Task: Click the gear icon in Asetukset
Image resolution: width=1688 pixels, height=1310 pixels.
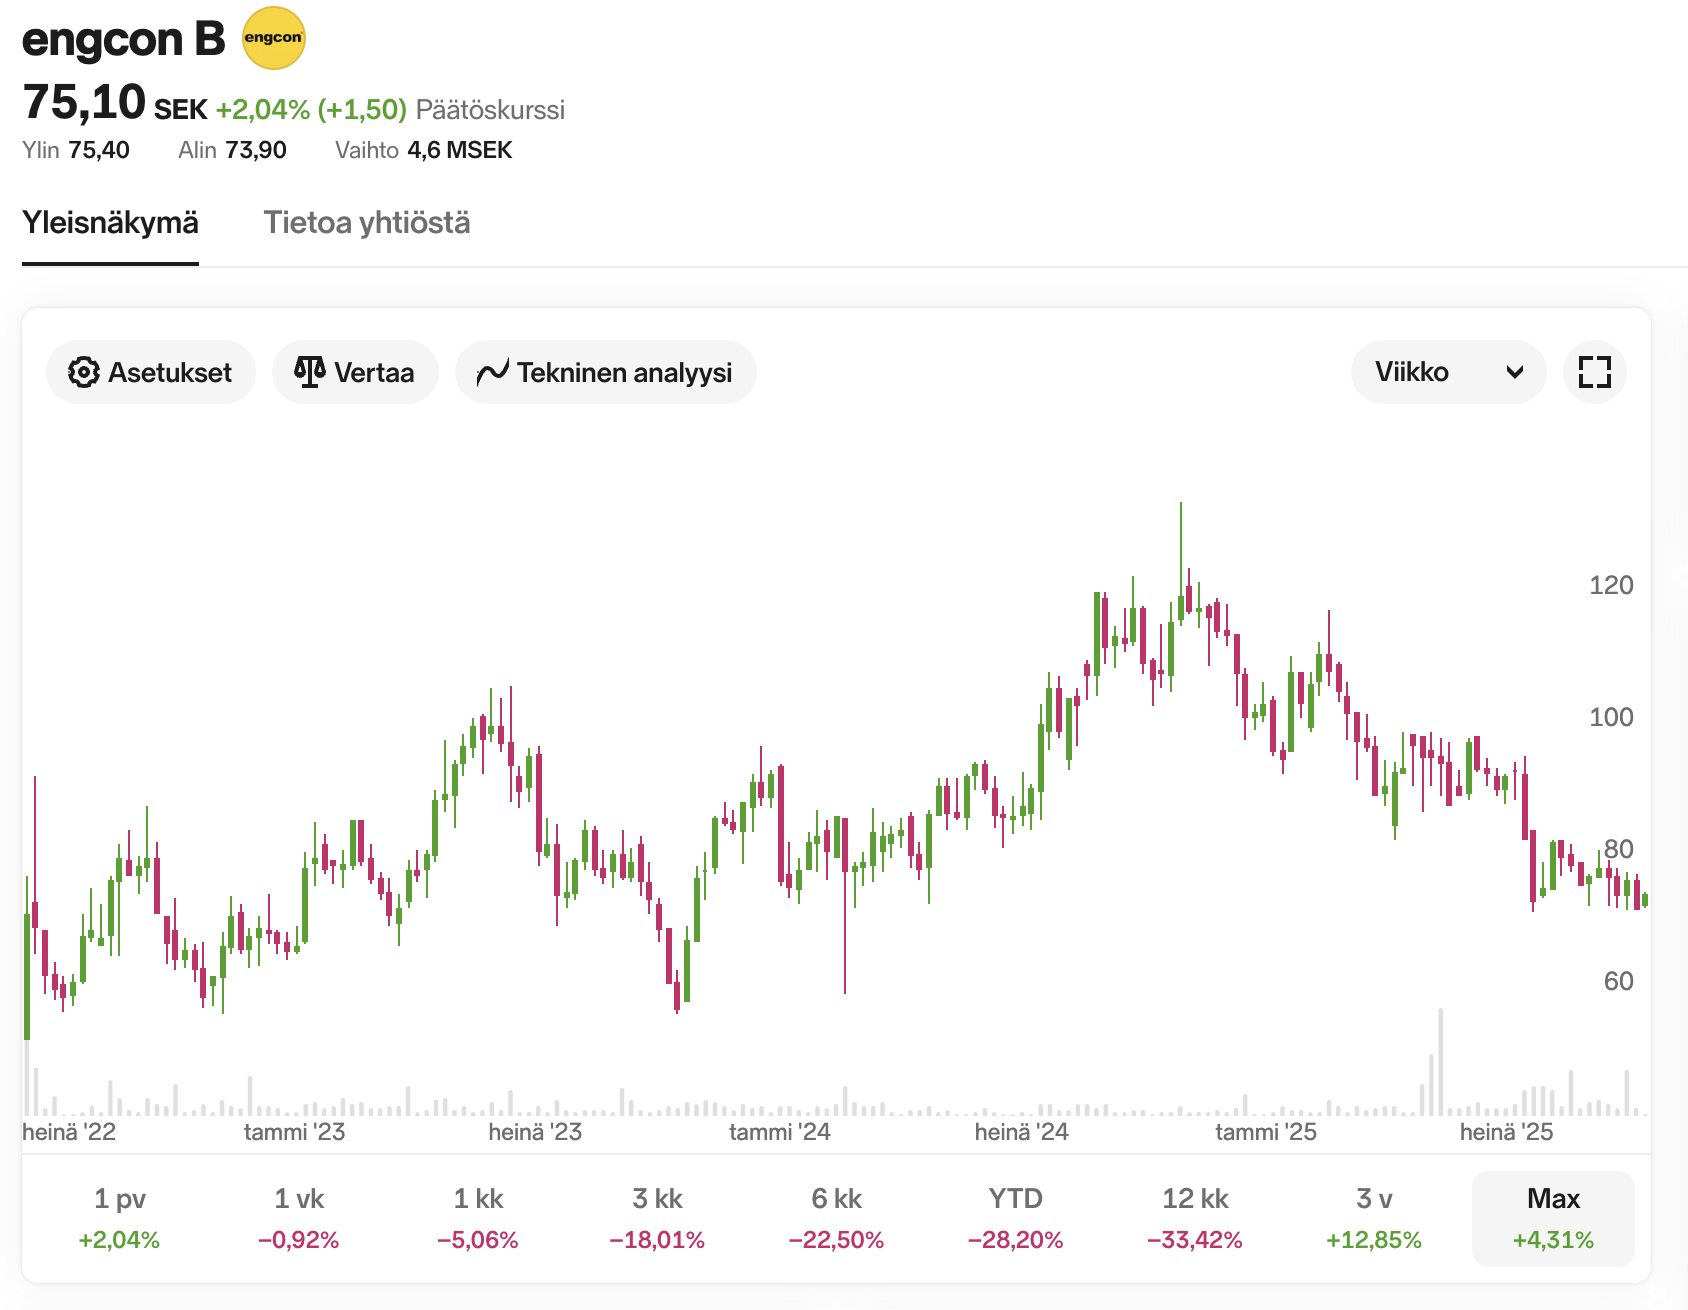Action: point(84,372)
